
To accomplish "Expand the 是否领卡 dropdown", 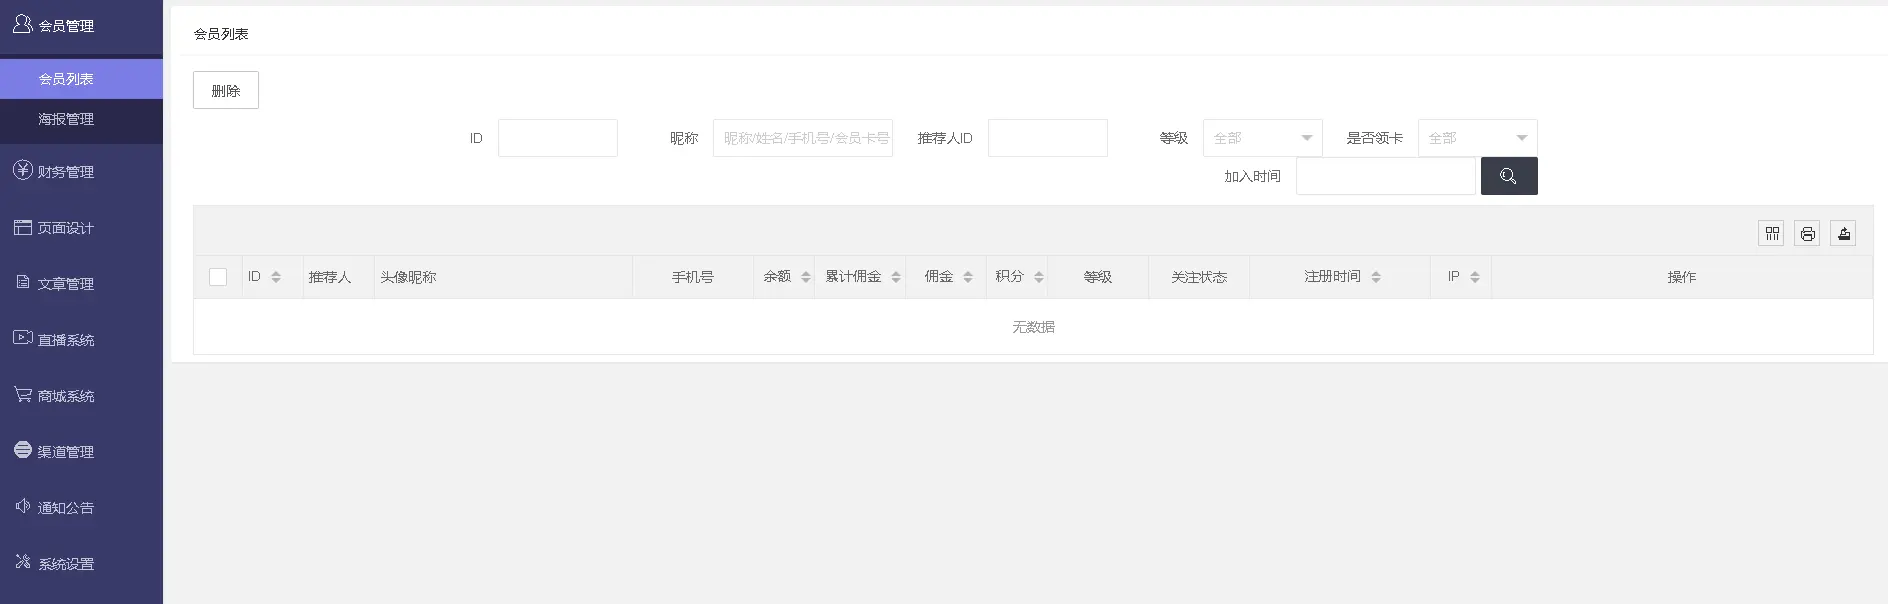I will (x=1477, y=138).
